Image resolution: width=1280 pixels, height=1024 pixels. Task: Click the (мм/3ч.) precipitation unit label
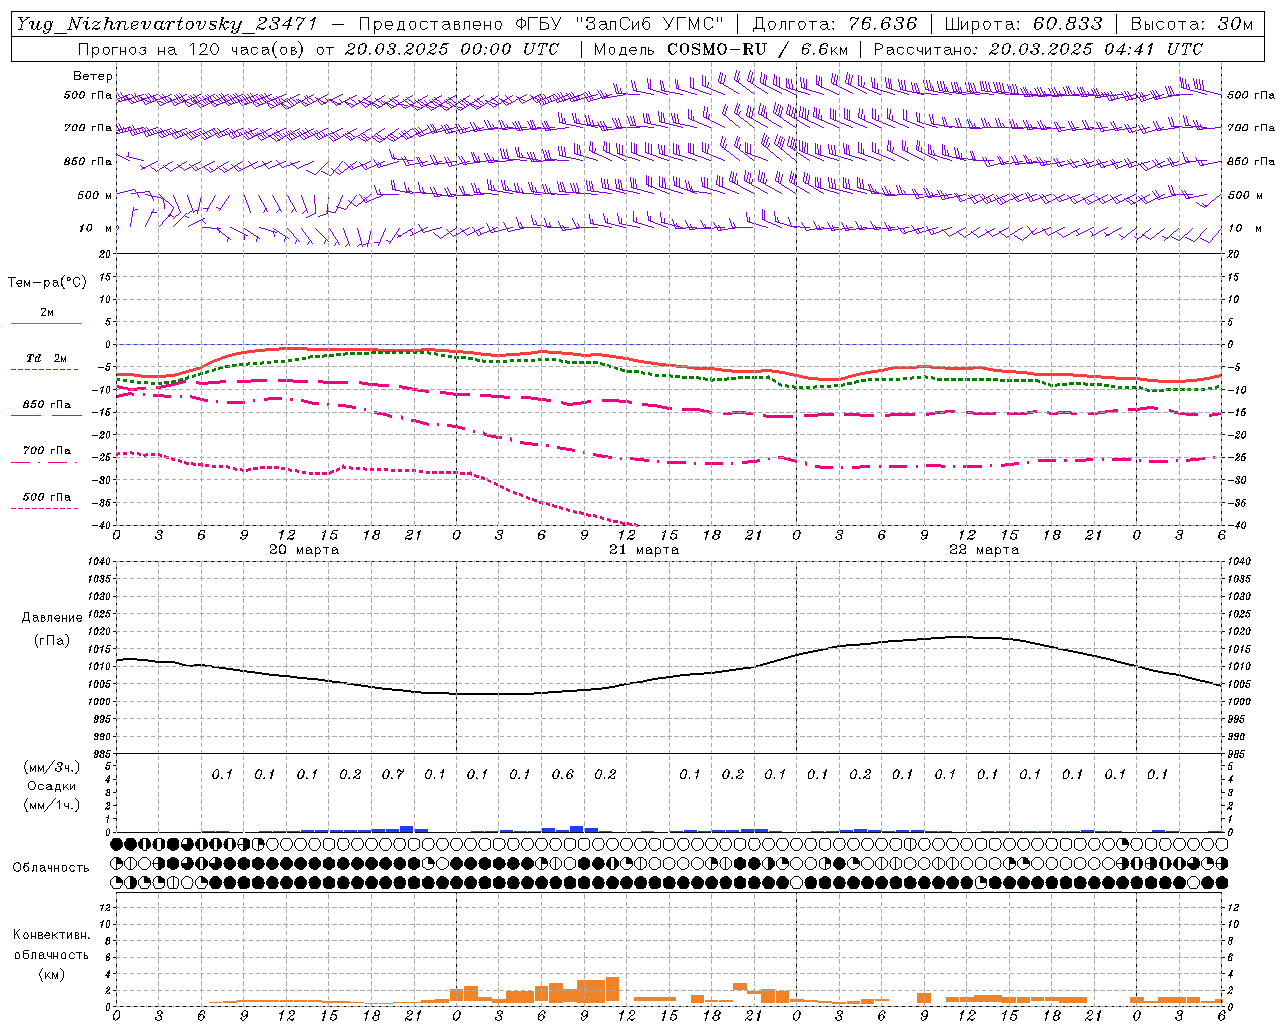pos(52,767)
